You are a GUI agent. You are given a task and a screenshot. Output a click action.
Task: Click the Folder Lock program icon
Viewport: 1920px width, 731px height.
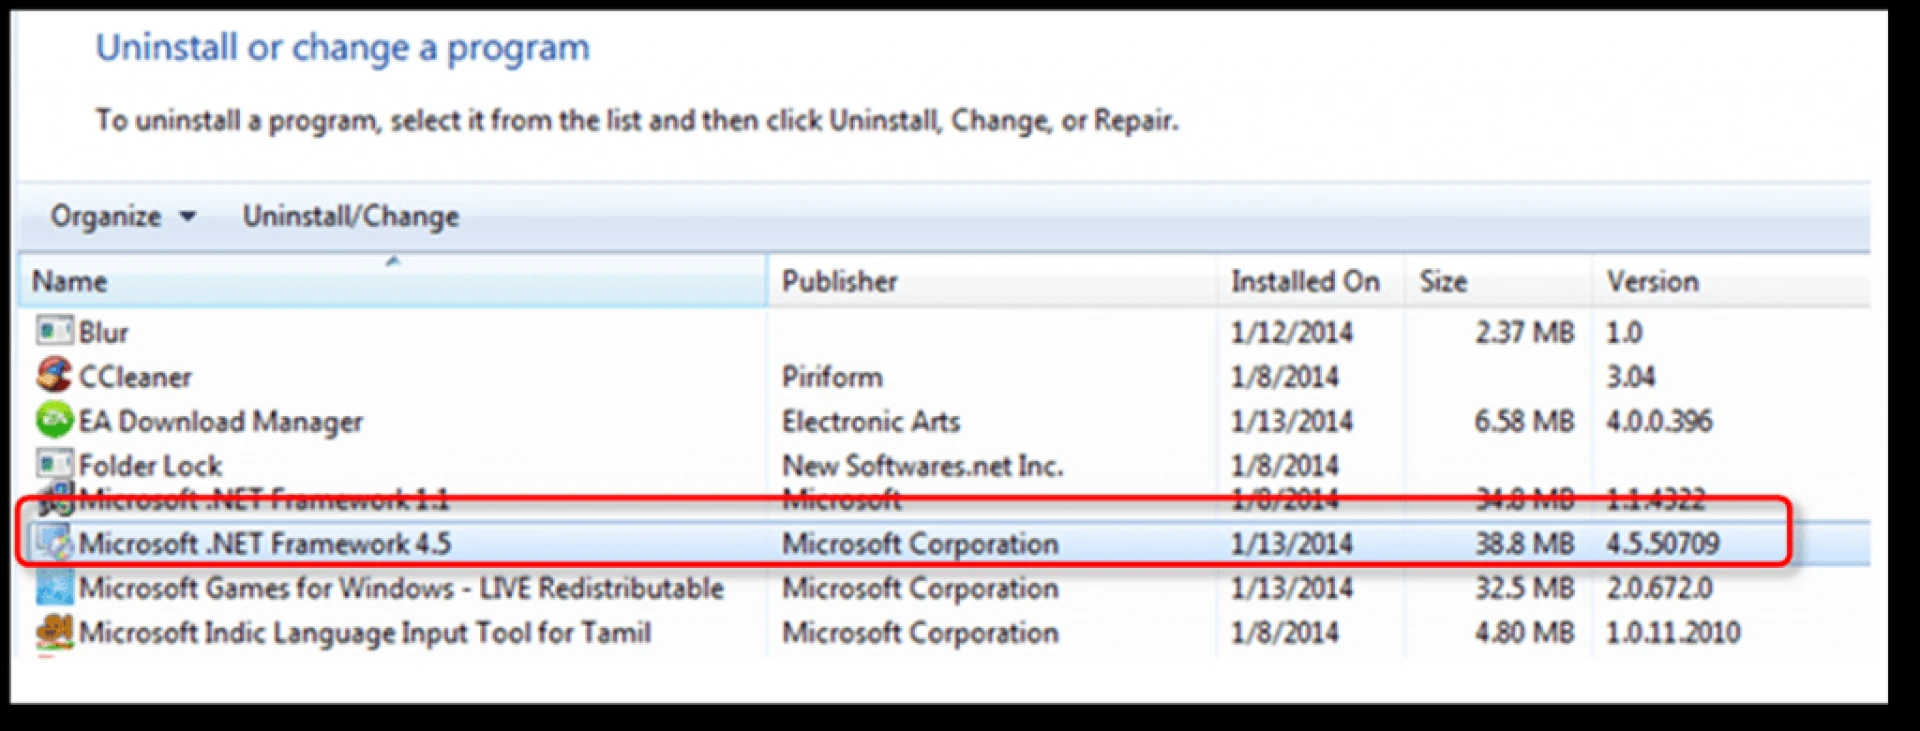point(54,463)
